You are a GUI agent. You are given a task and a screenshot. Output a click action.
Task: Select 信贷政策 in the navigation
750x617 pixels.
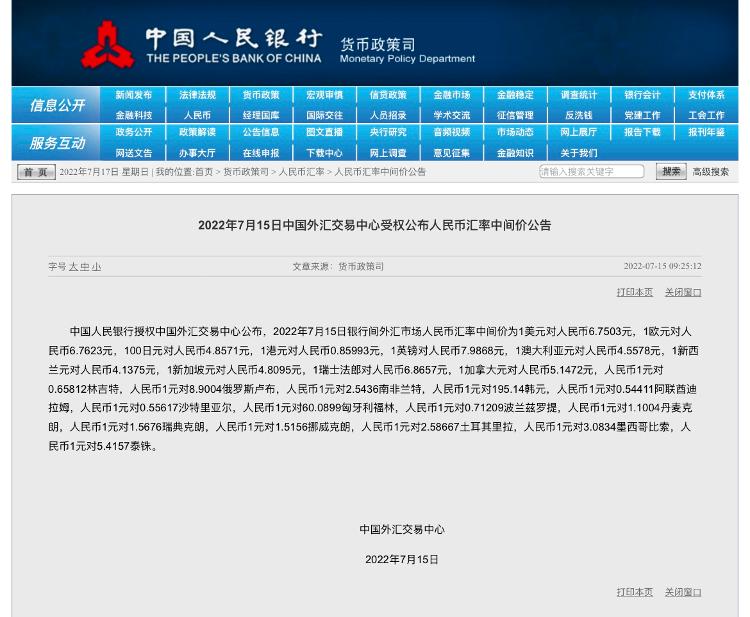pos(388,95)
